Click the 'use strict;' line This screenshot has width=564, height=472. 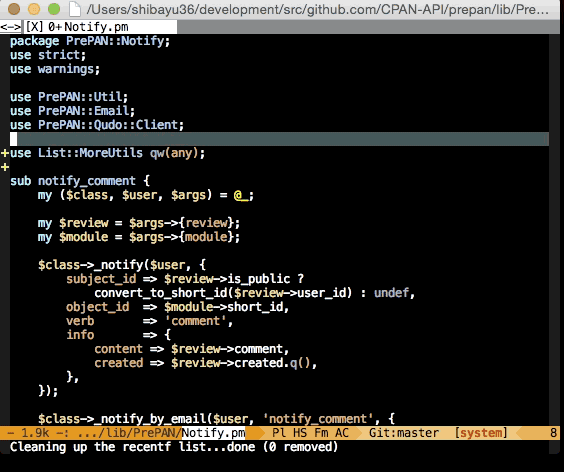point(48,55)
